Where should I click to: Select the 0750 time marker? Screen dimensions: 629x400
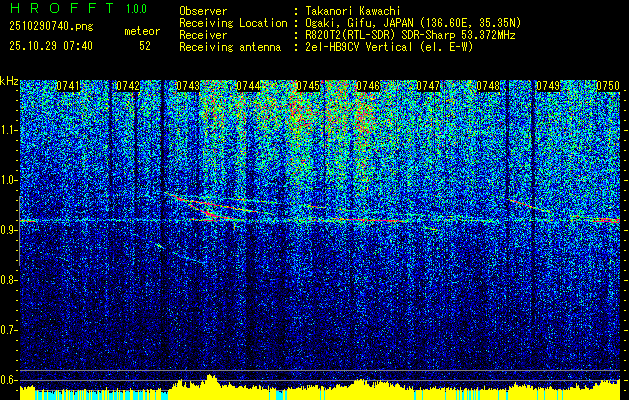[x=608, y=87]
